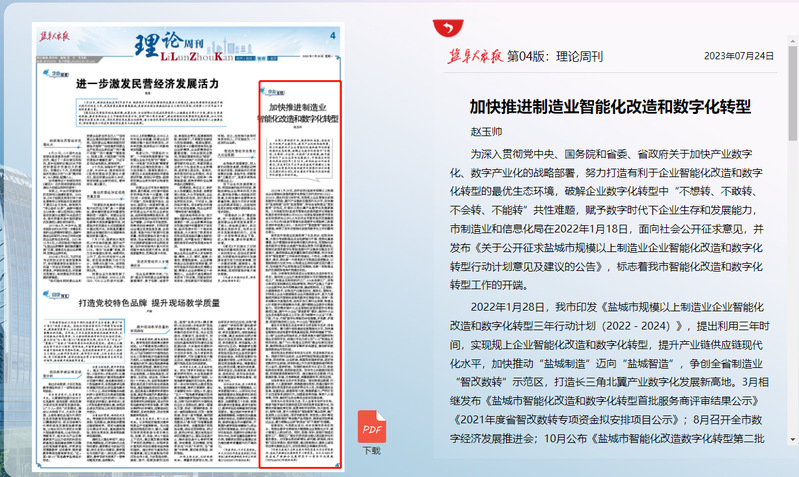Click the page number 4 on newspaper

(332, 37)
